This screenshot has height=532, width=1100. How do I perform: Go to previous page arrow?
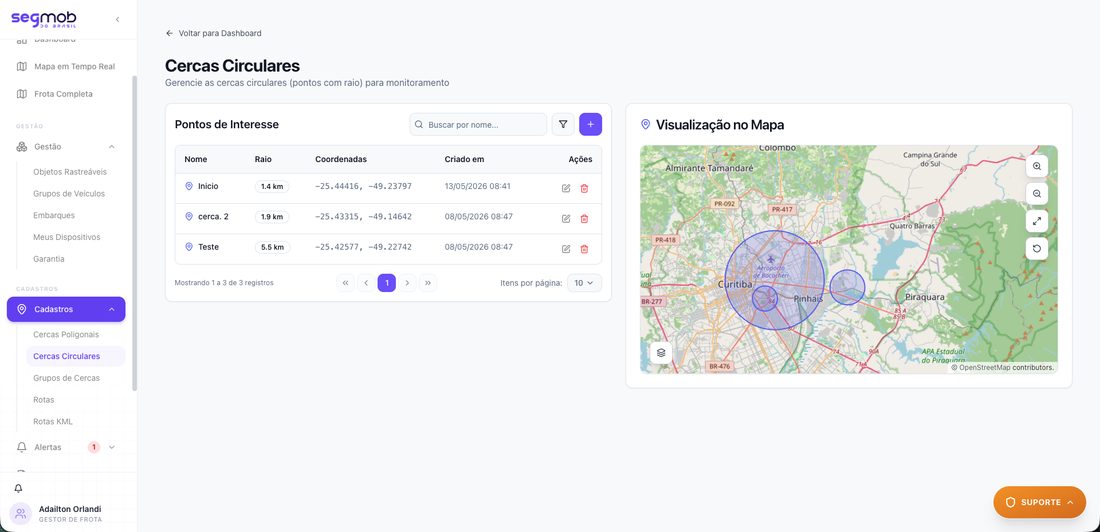point(365,283)
